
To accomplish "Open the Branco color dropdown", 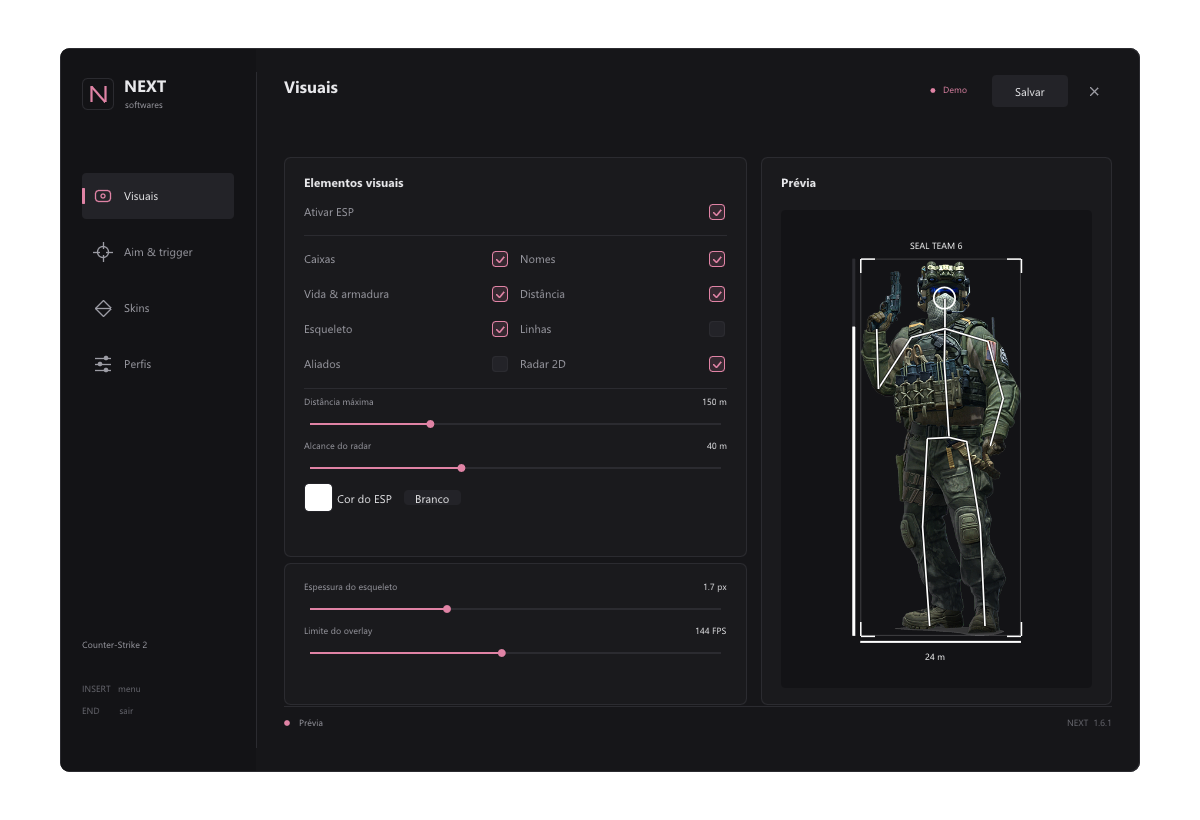I will coord(432,498).
